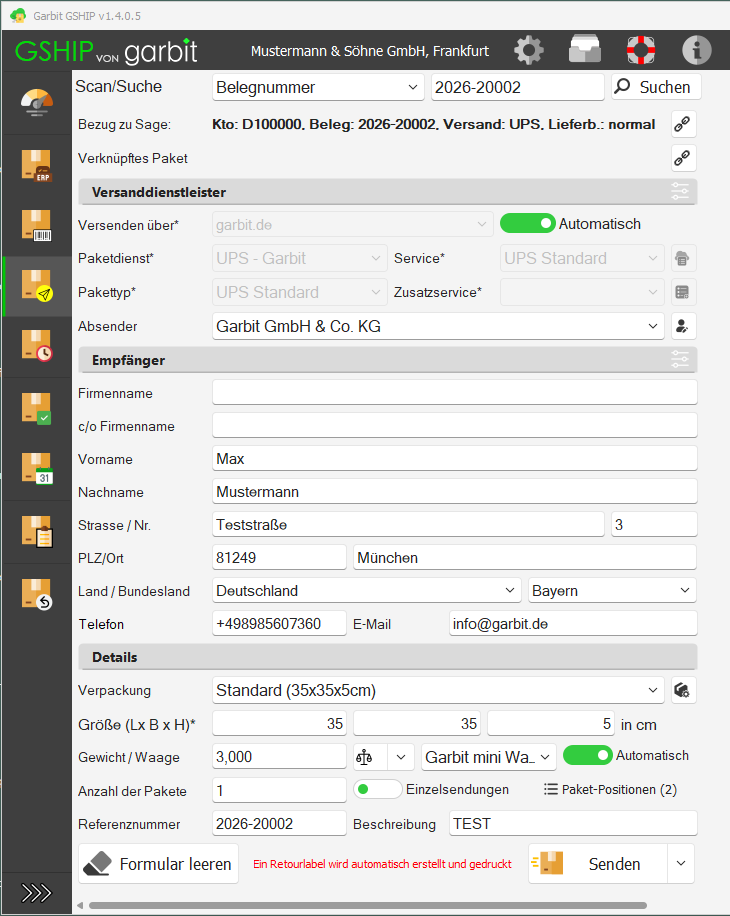Open the Belegnummer search type dropdown

(318, 87)
